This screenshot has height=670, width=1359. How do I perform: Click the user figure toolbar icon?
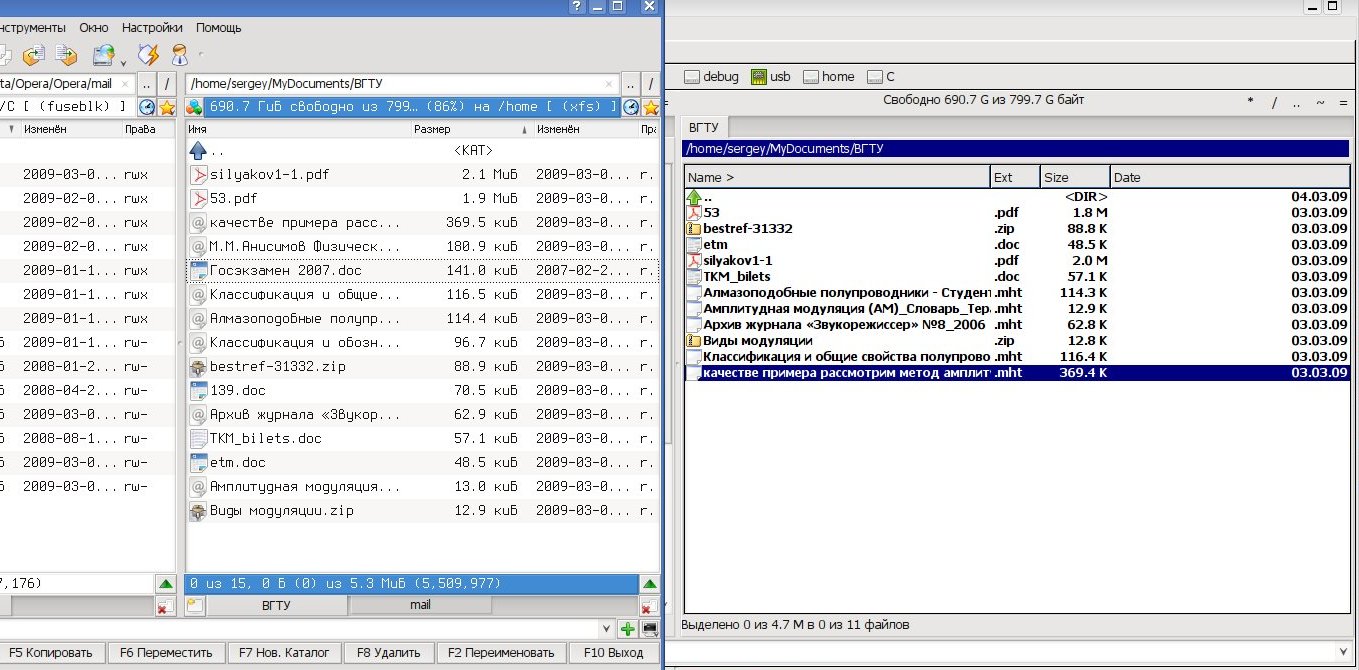tap(180, 54)
